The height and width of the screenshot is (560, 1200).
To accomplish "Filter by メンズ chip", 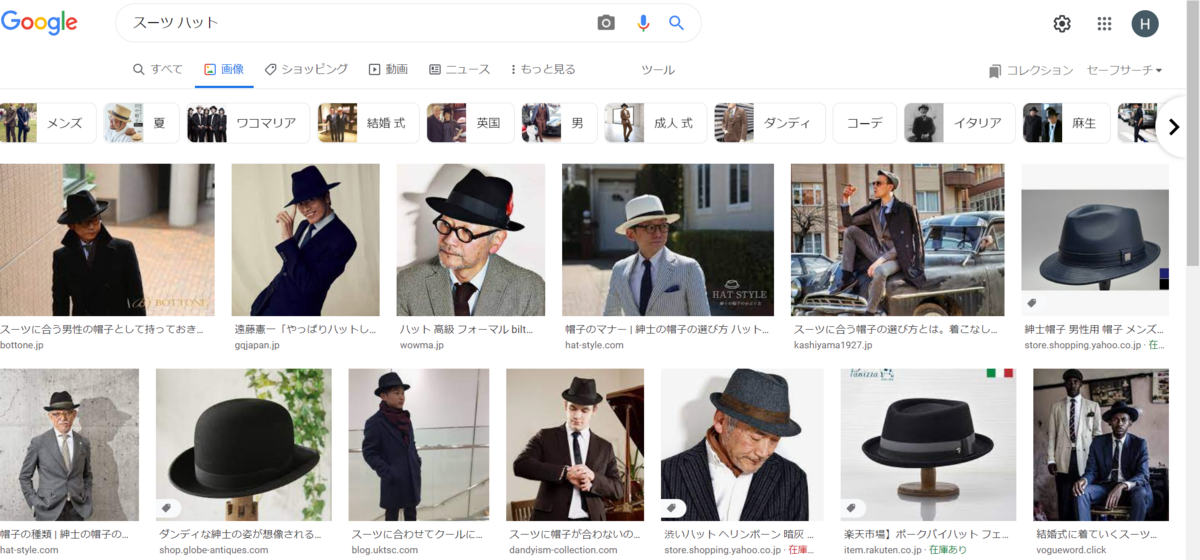I will coord(48,123).
